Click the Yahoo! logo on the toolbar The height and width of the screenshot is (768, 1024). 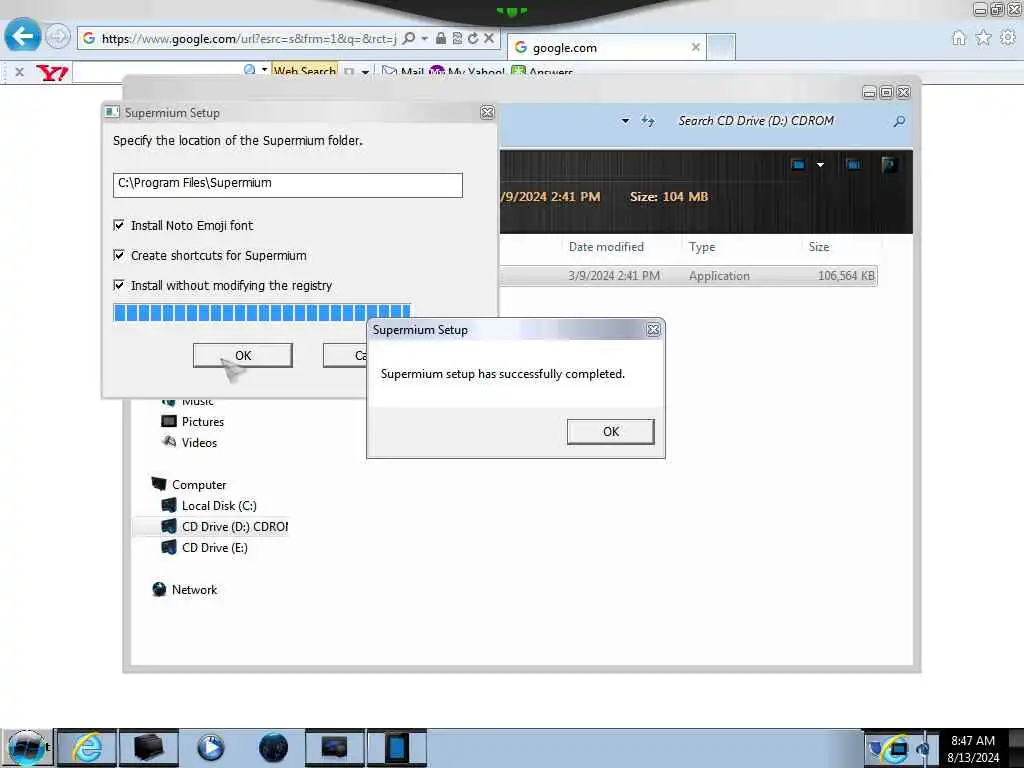[52, 72]
